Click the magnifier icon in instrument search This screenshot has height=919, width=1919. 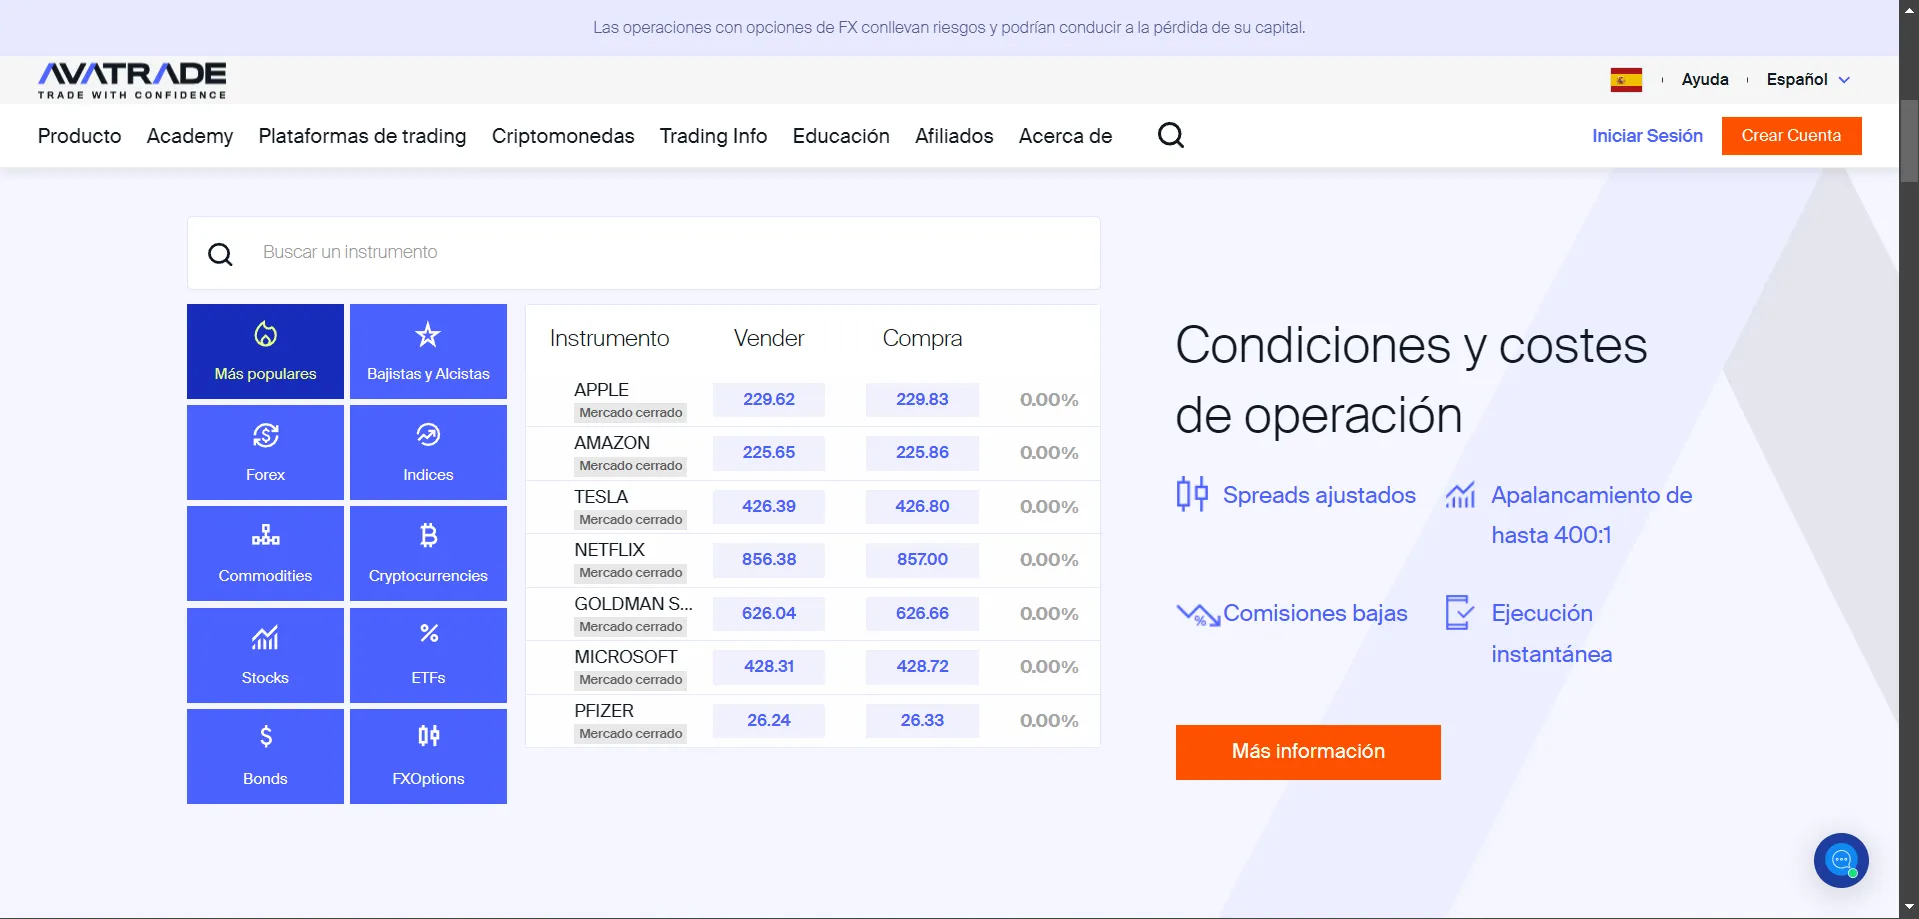point(220,254)
